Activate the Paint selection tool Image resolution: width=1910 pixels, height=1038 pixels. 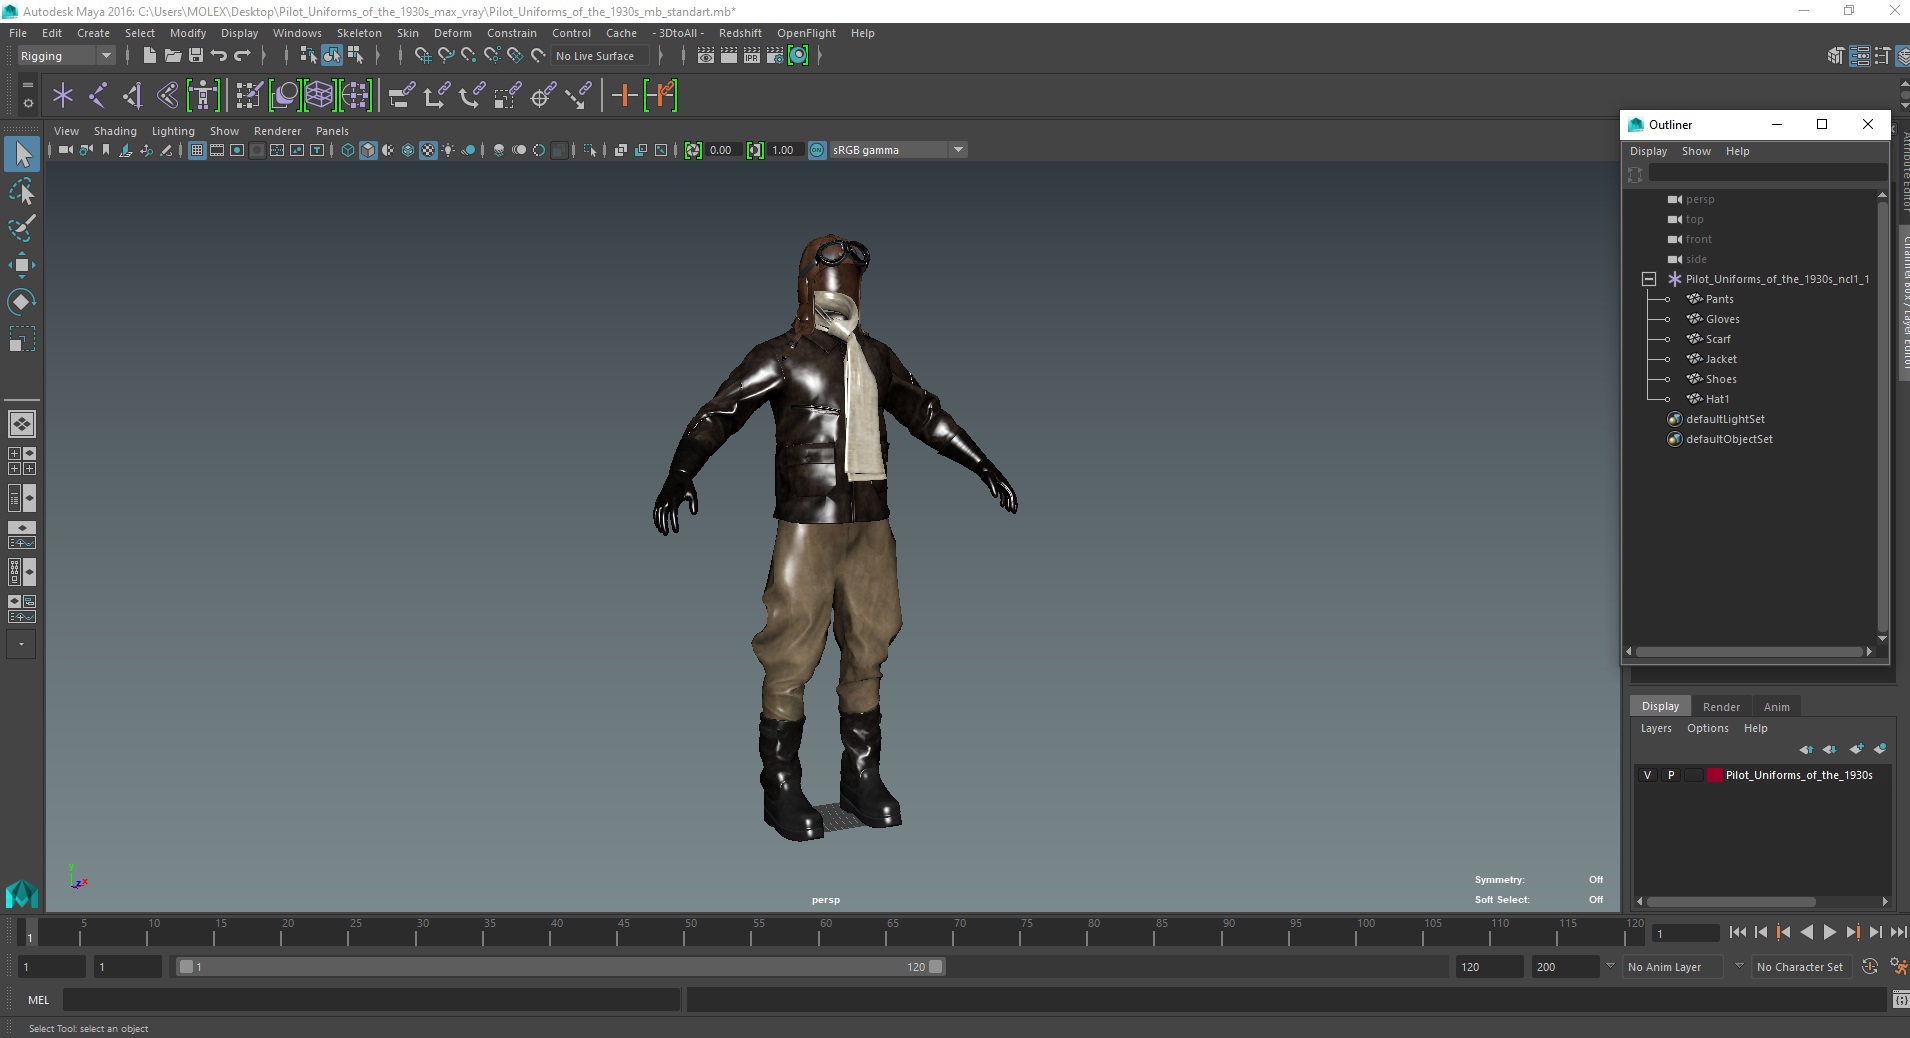coord(22,228)
